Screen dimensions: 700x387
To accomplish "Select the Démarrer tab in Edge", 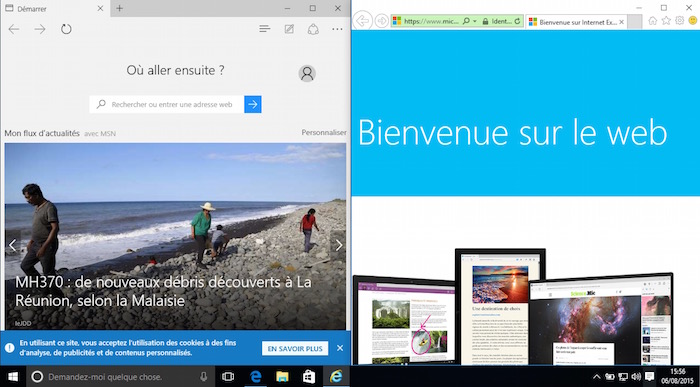I will [55, 8].
